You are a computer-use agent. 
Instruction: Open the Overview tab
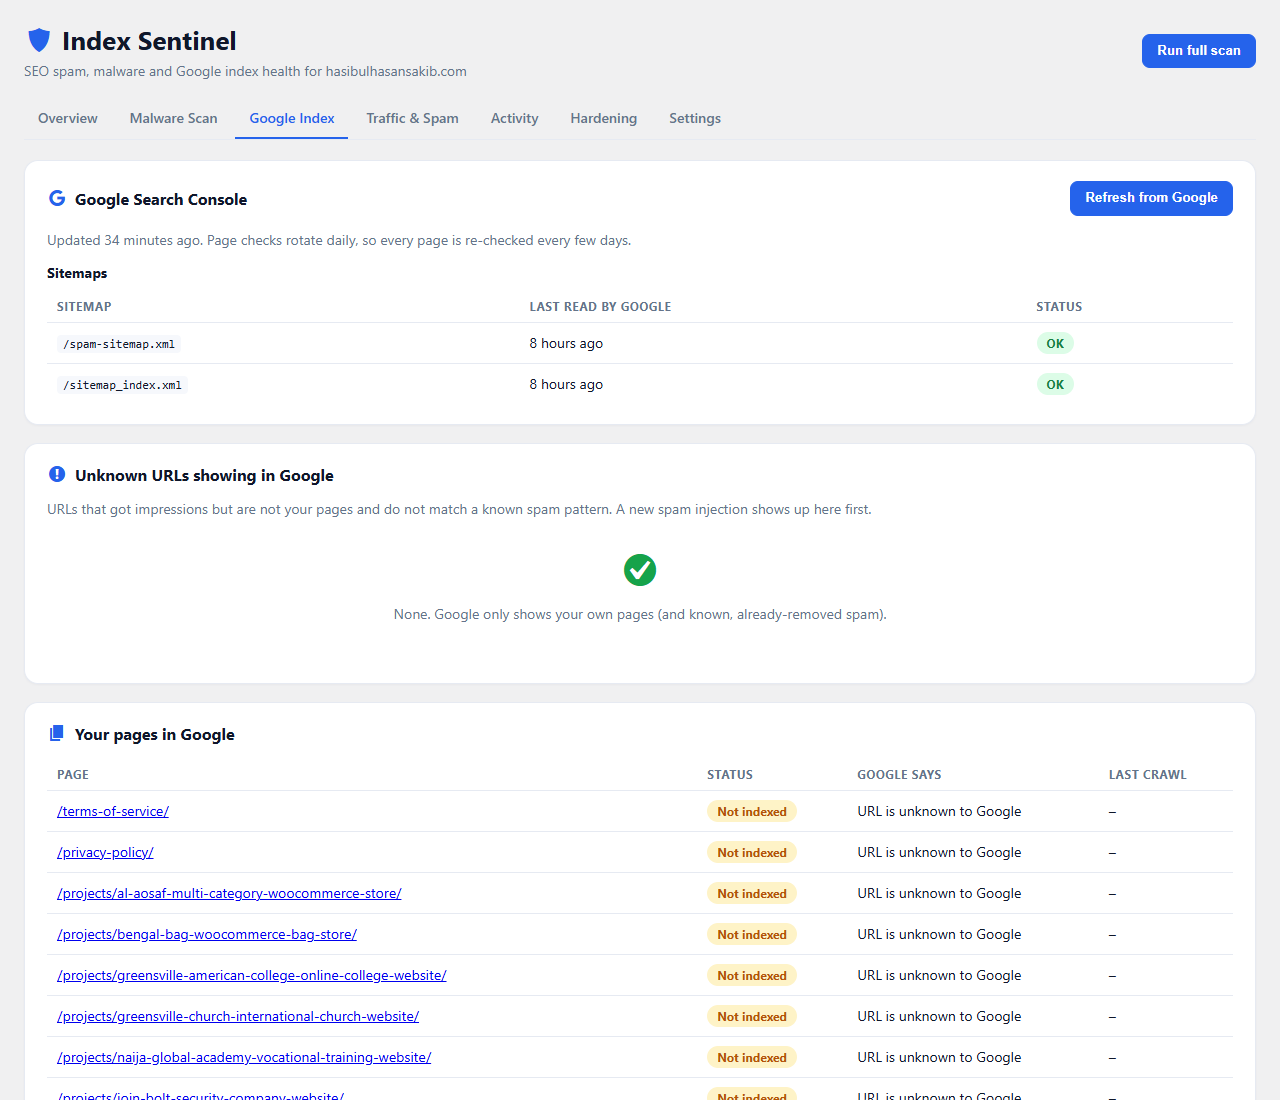68,118
